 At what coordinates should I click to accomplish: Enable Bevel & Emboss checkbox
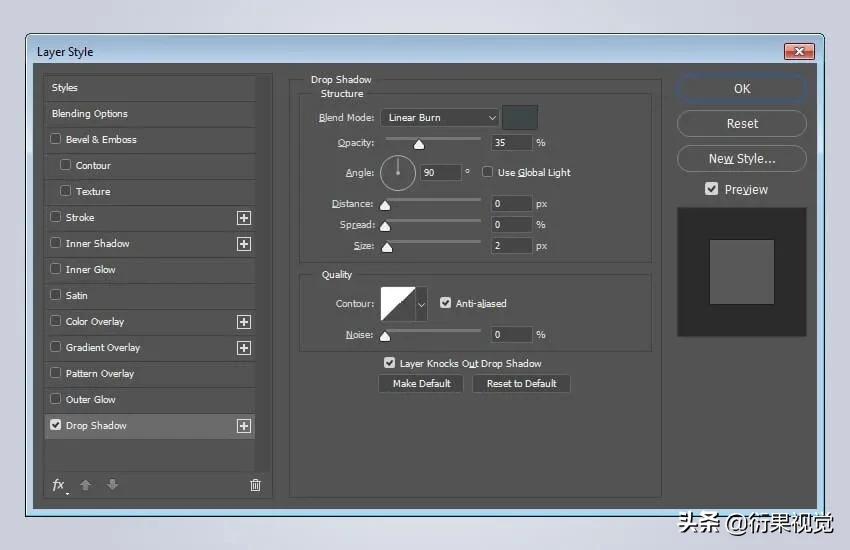pyautogui.click(x=55, y=139)
